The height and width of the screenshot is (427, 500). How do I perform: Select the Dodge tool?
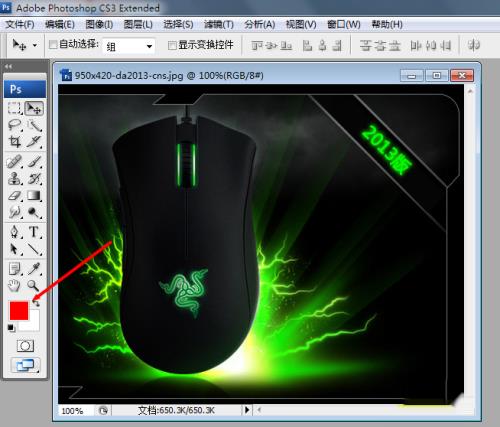coord(34,212)
